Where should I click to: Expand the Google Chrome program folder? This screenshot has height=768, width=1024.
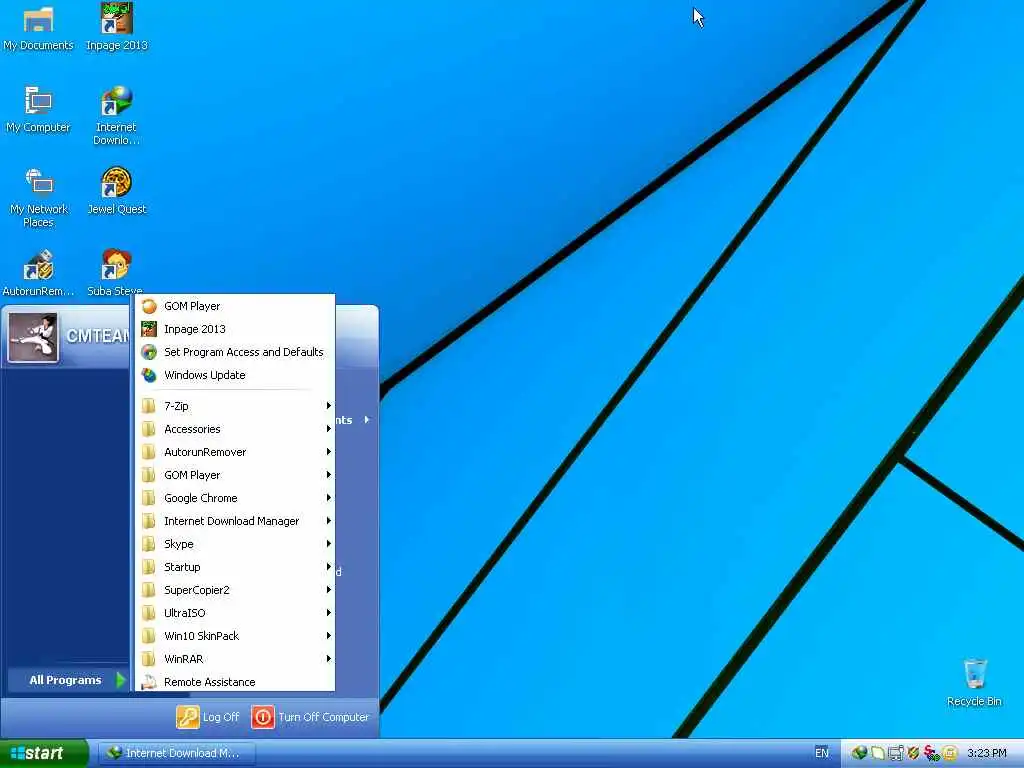click(235, 498)
